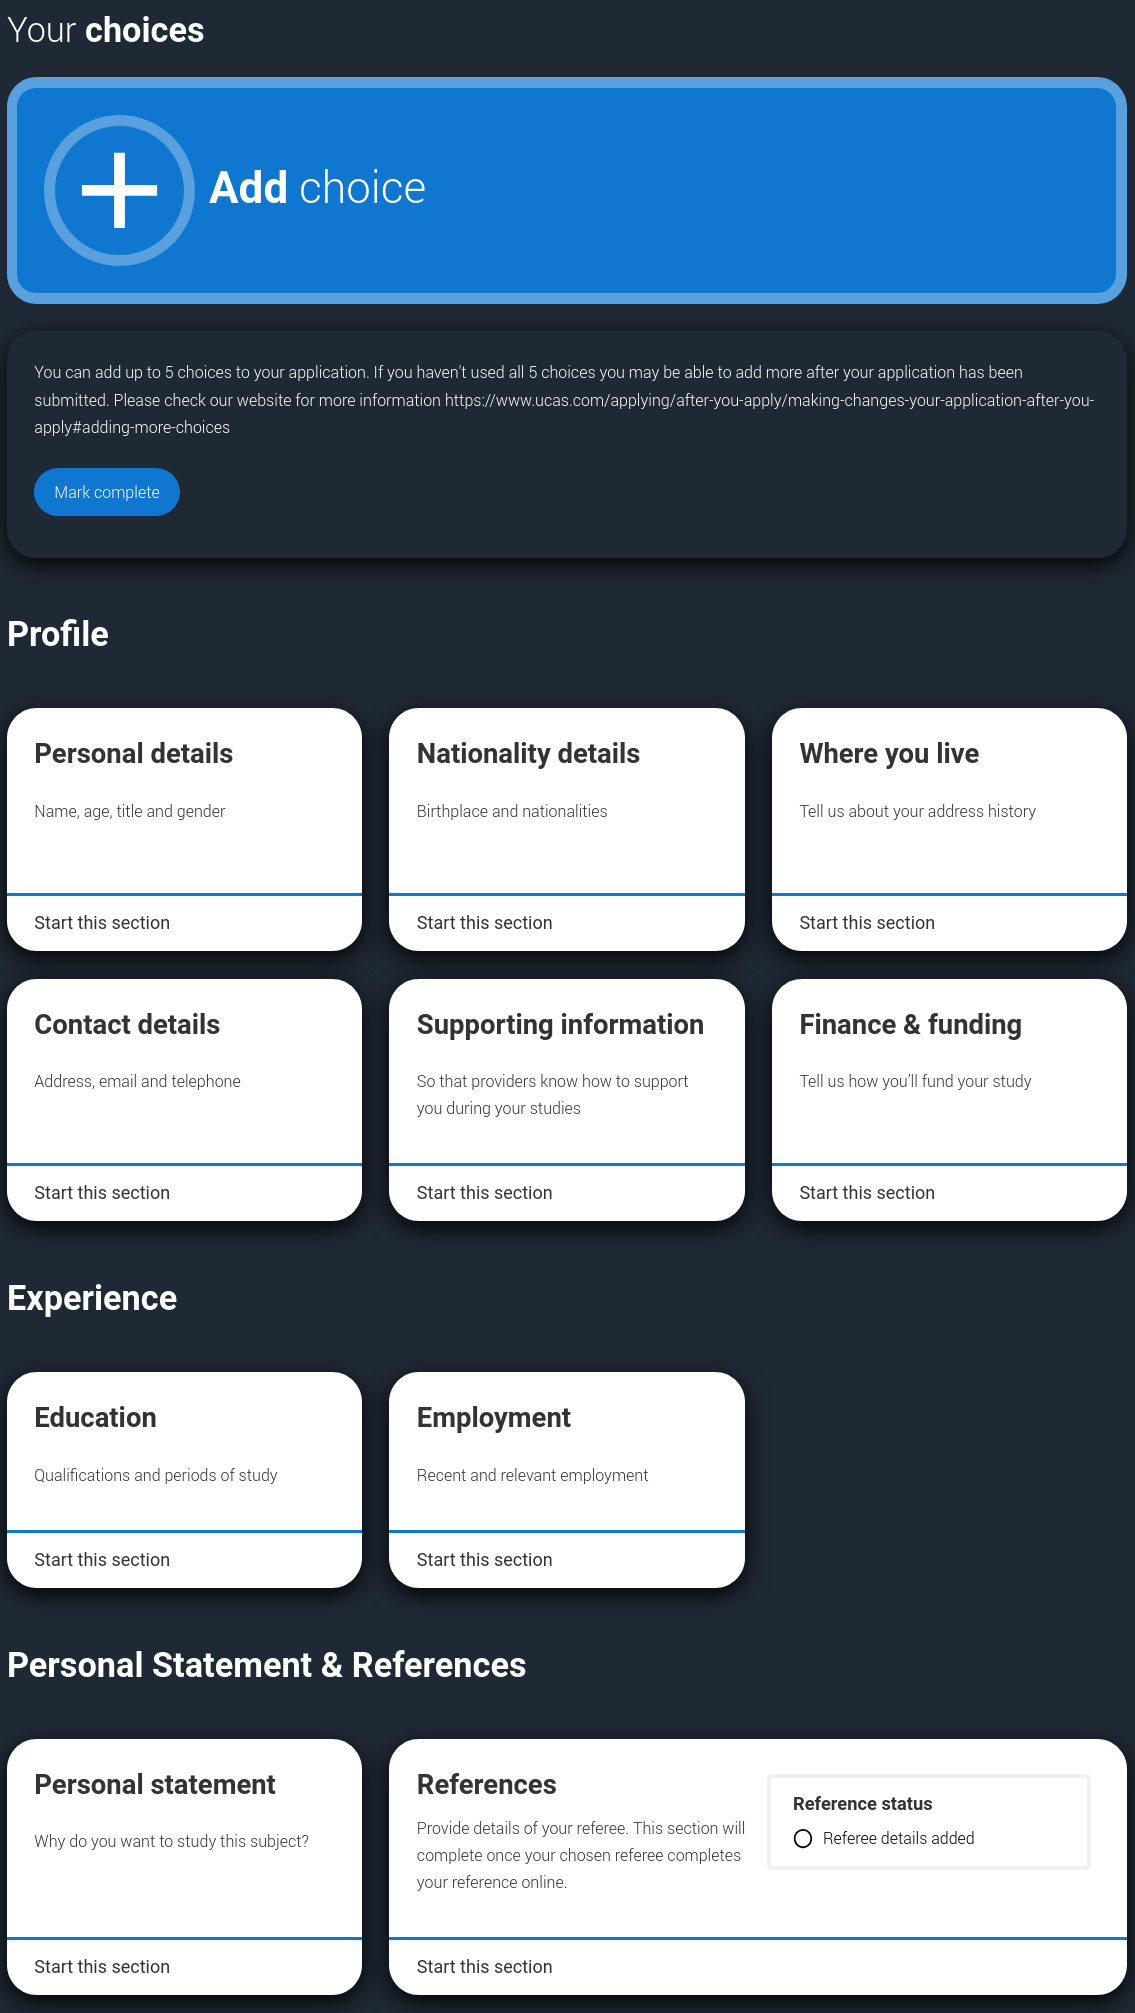This screenshot has height=2013, width=1135.
Task: Click the Education card heading
Action: point(95,1418)
